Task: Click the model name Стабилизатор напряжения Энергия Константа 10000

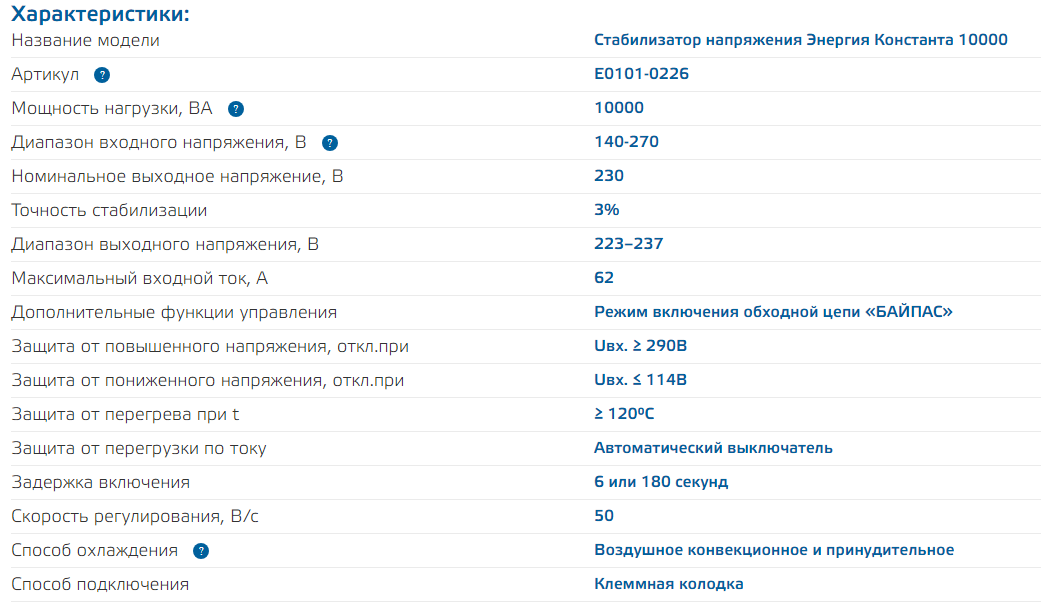Action: 800,40
